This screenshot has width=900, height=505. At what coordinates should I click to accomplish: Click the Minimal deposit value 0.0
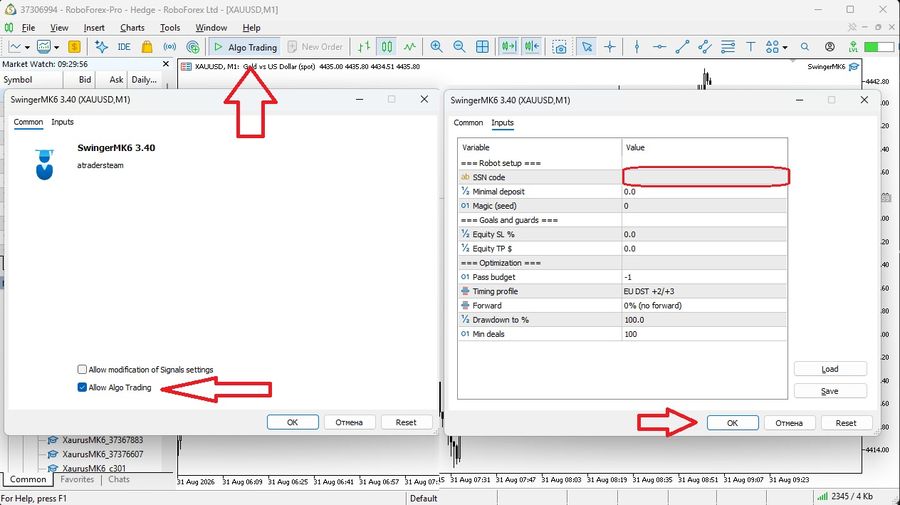(x=704, y=192)
